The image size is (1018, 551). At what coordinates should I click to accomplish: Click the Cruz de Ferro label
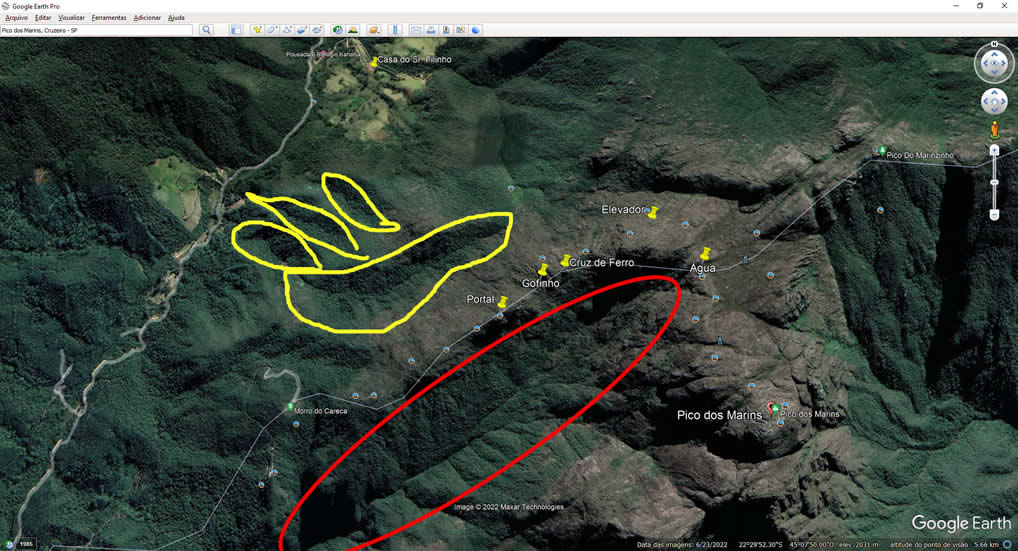(601, 263)
